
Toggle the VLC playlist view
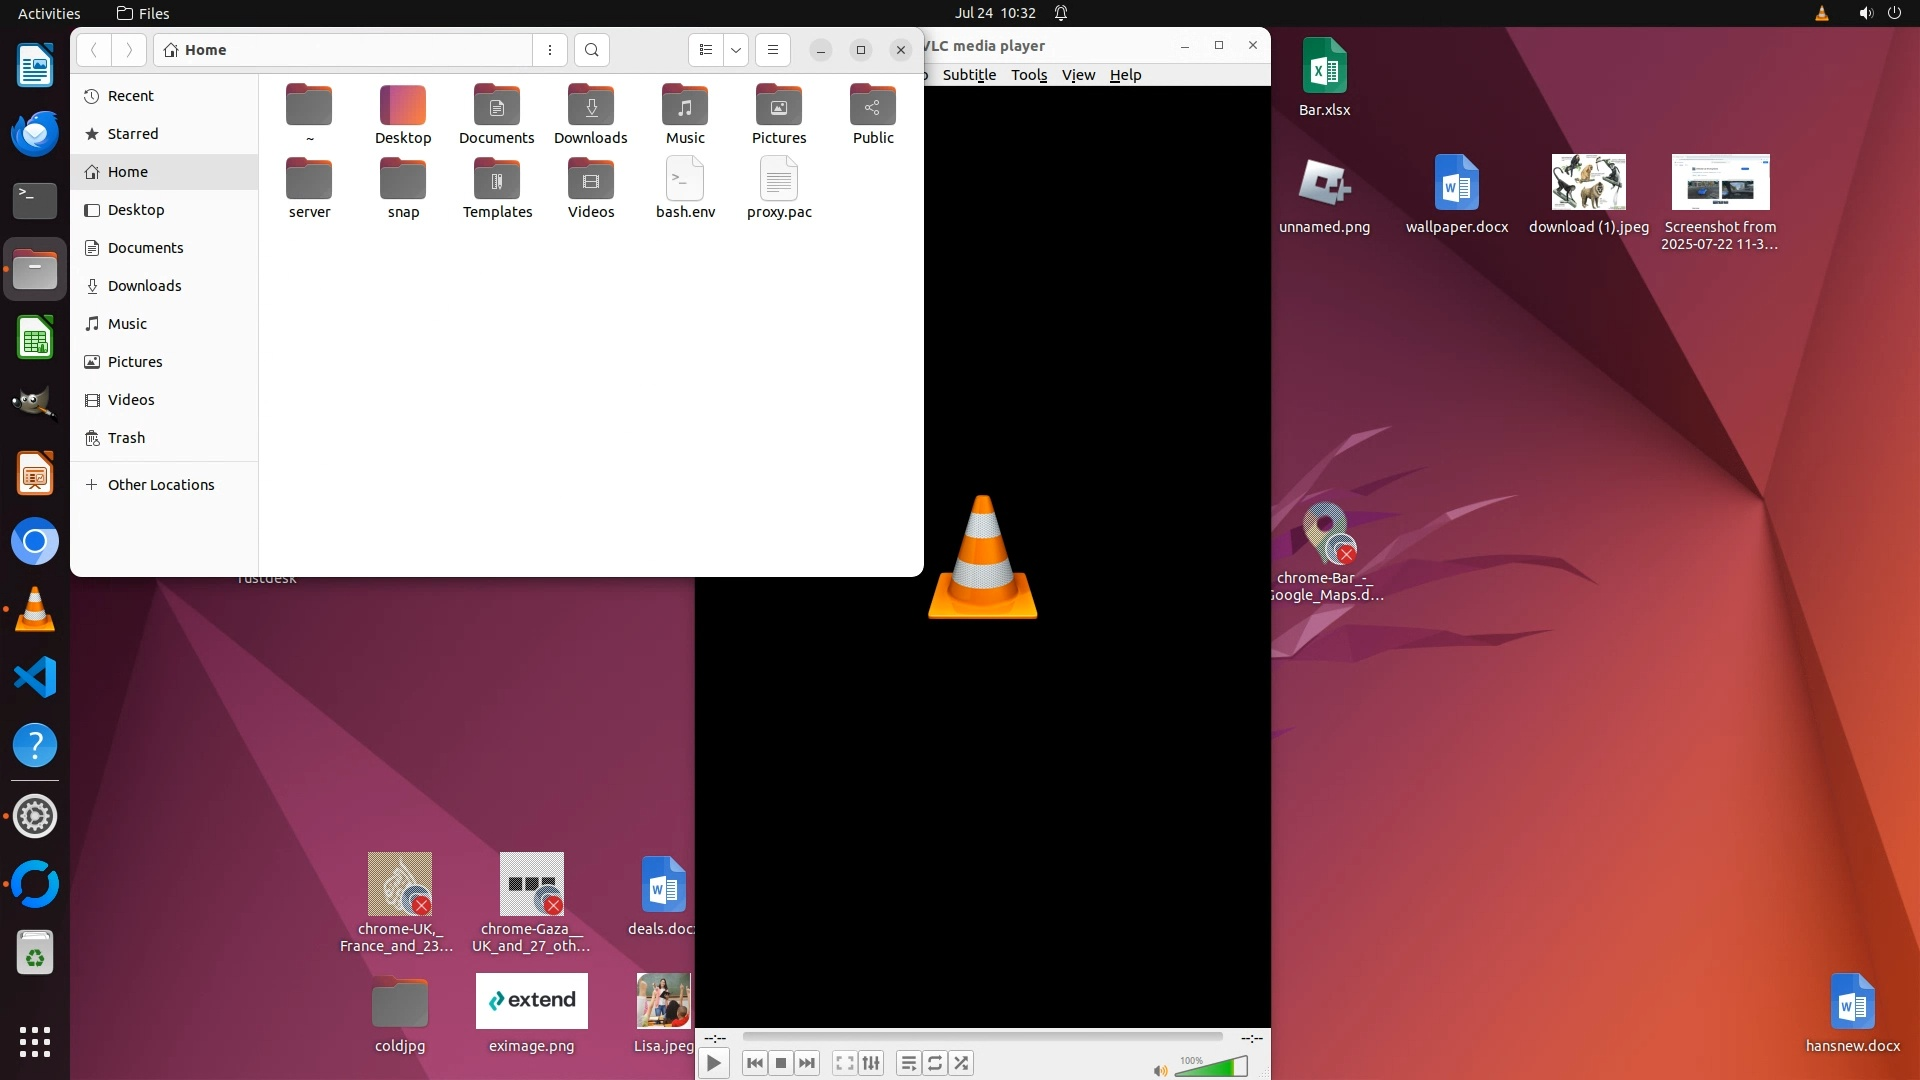[x=908, y=1063]
